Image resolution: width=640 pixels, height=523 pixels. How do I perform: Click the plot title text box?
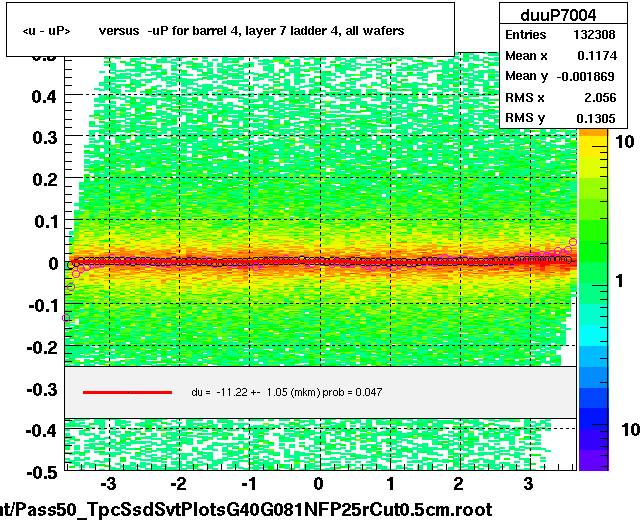click(x=230, y=29)
